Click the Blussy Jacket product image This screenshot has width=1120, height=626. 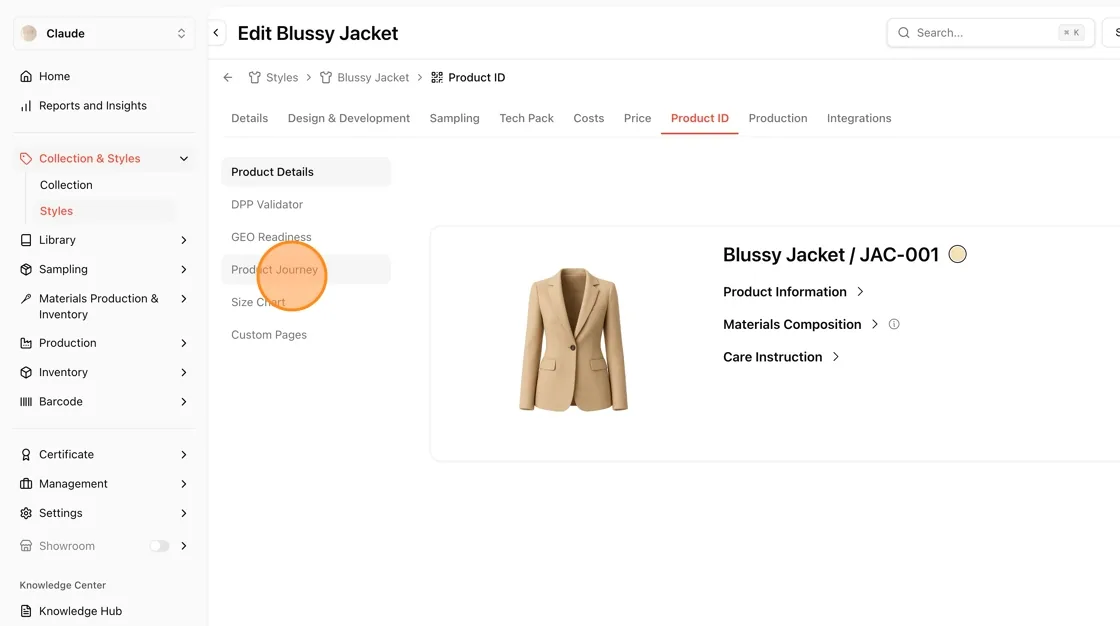(573, 340)
